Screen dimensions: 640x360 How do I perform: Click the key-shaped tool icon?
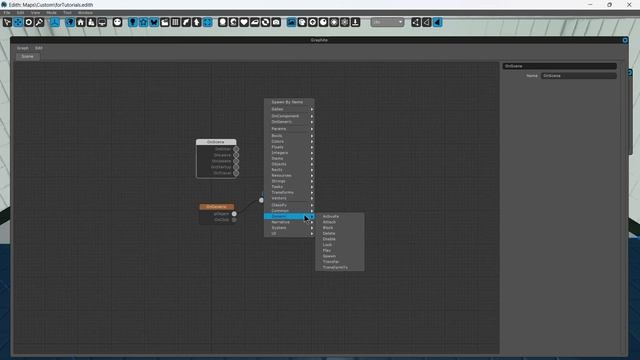[39, 22]
